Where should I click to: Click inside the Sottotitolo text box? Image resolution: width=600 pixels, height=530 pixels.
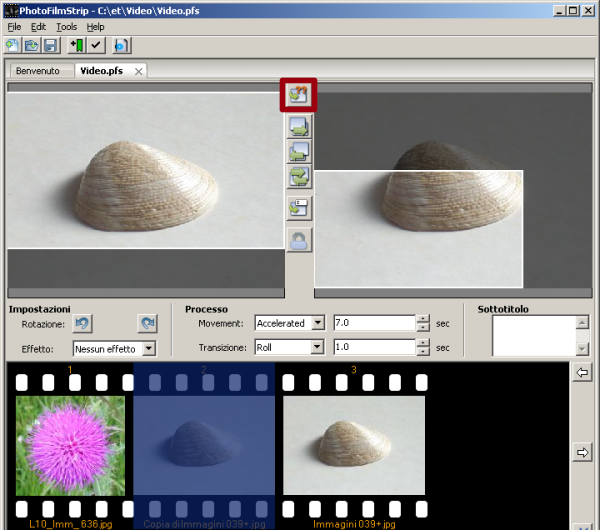click(x=533, y=335)
